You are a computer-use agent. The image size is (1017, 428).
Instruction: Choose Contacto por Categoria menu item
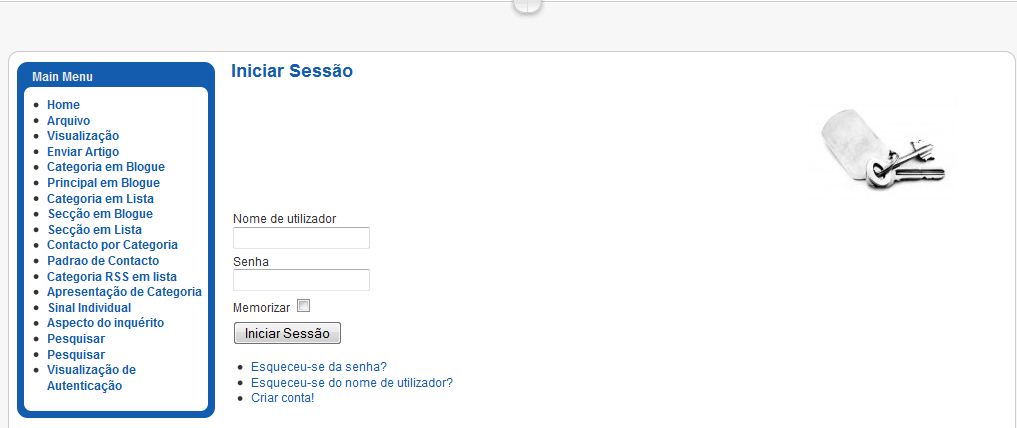(x=112, y=245)
